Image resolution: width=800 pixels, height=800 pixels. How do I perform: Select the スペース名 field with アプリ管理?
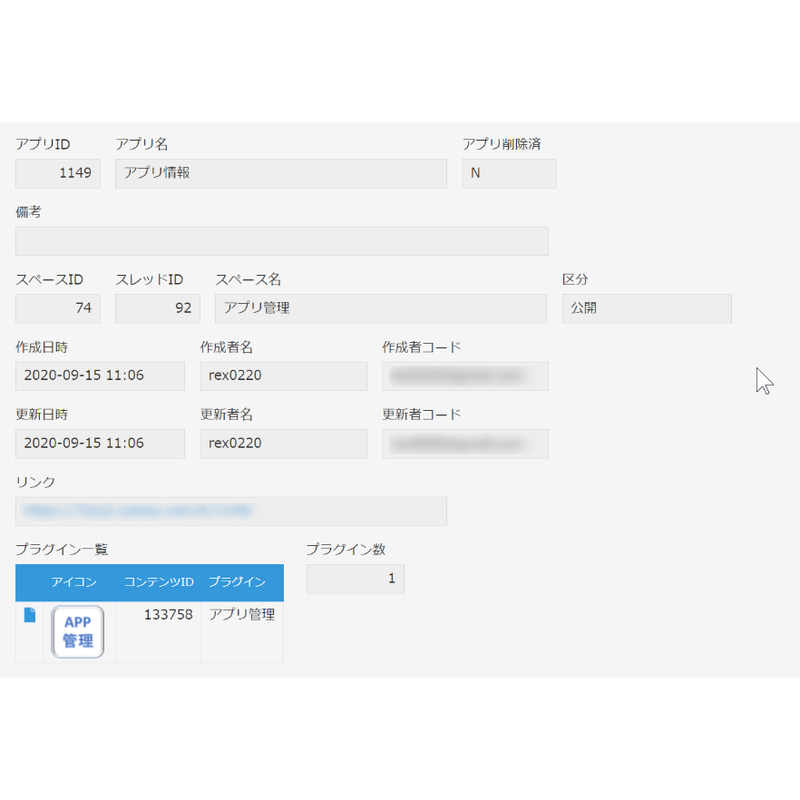point(380,309)
